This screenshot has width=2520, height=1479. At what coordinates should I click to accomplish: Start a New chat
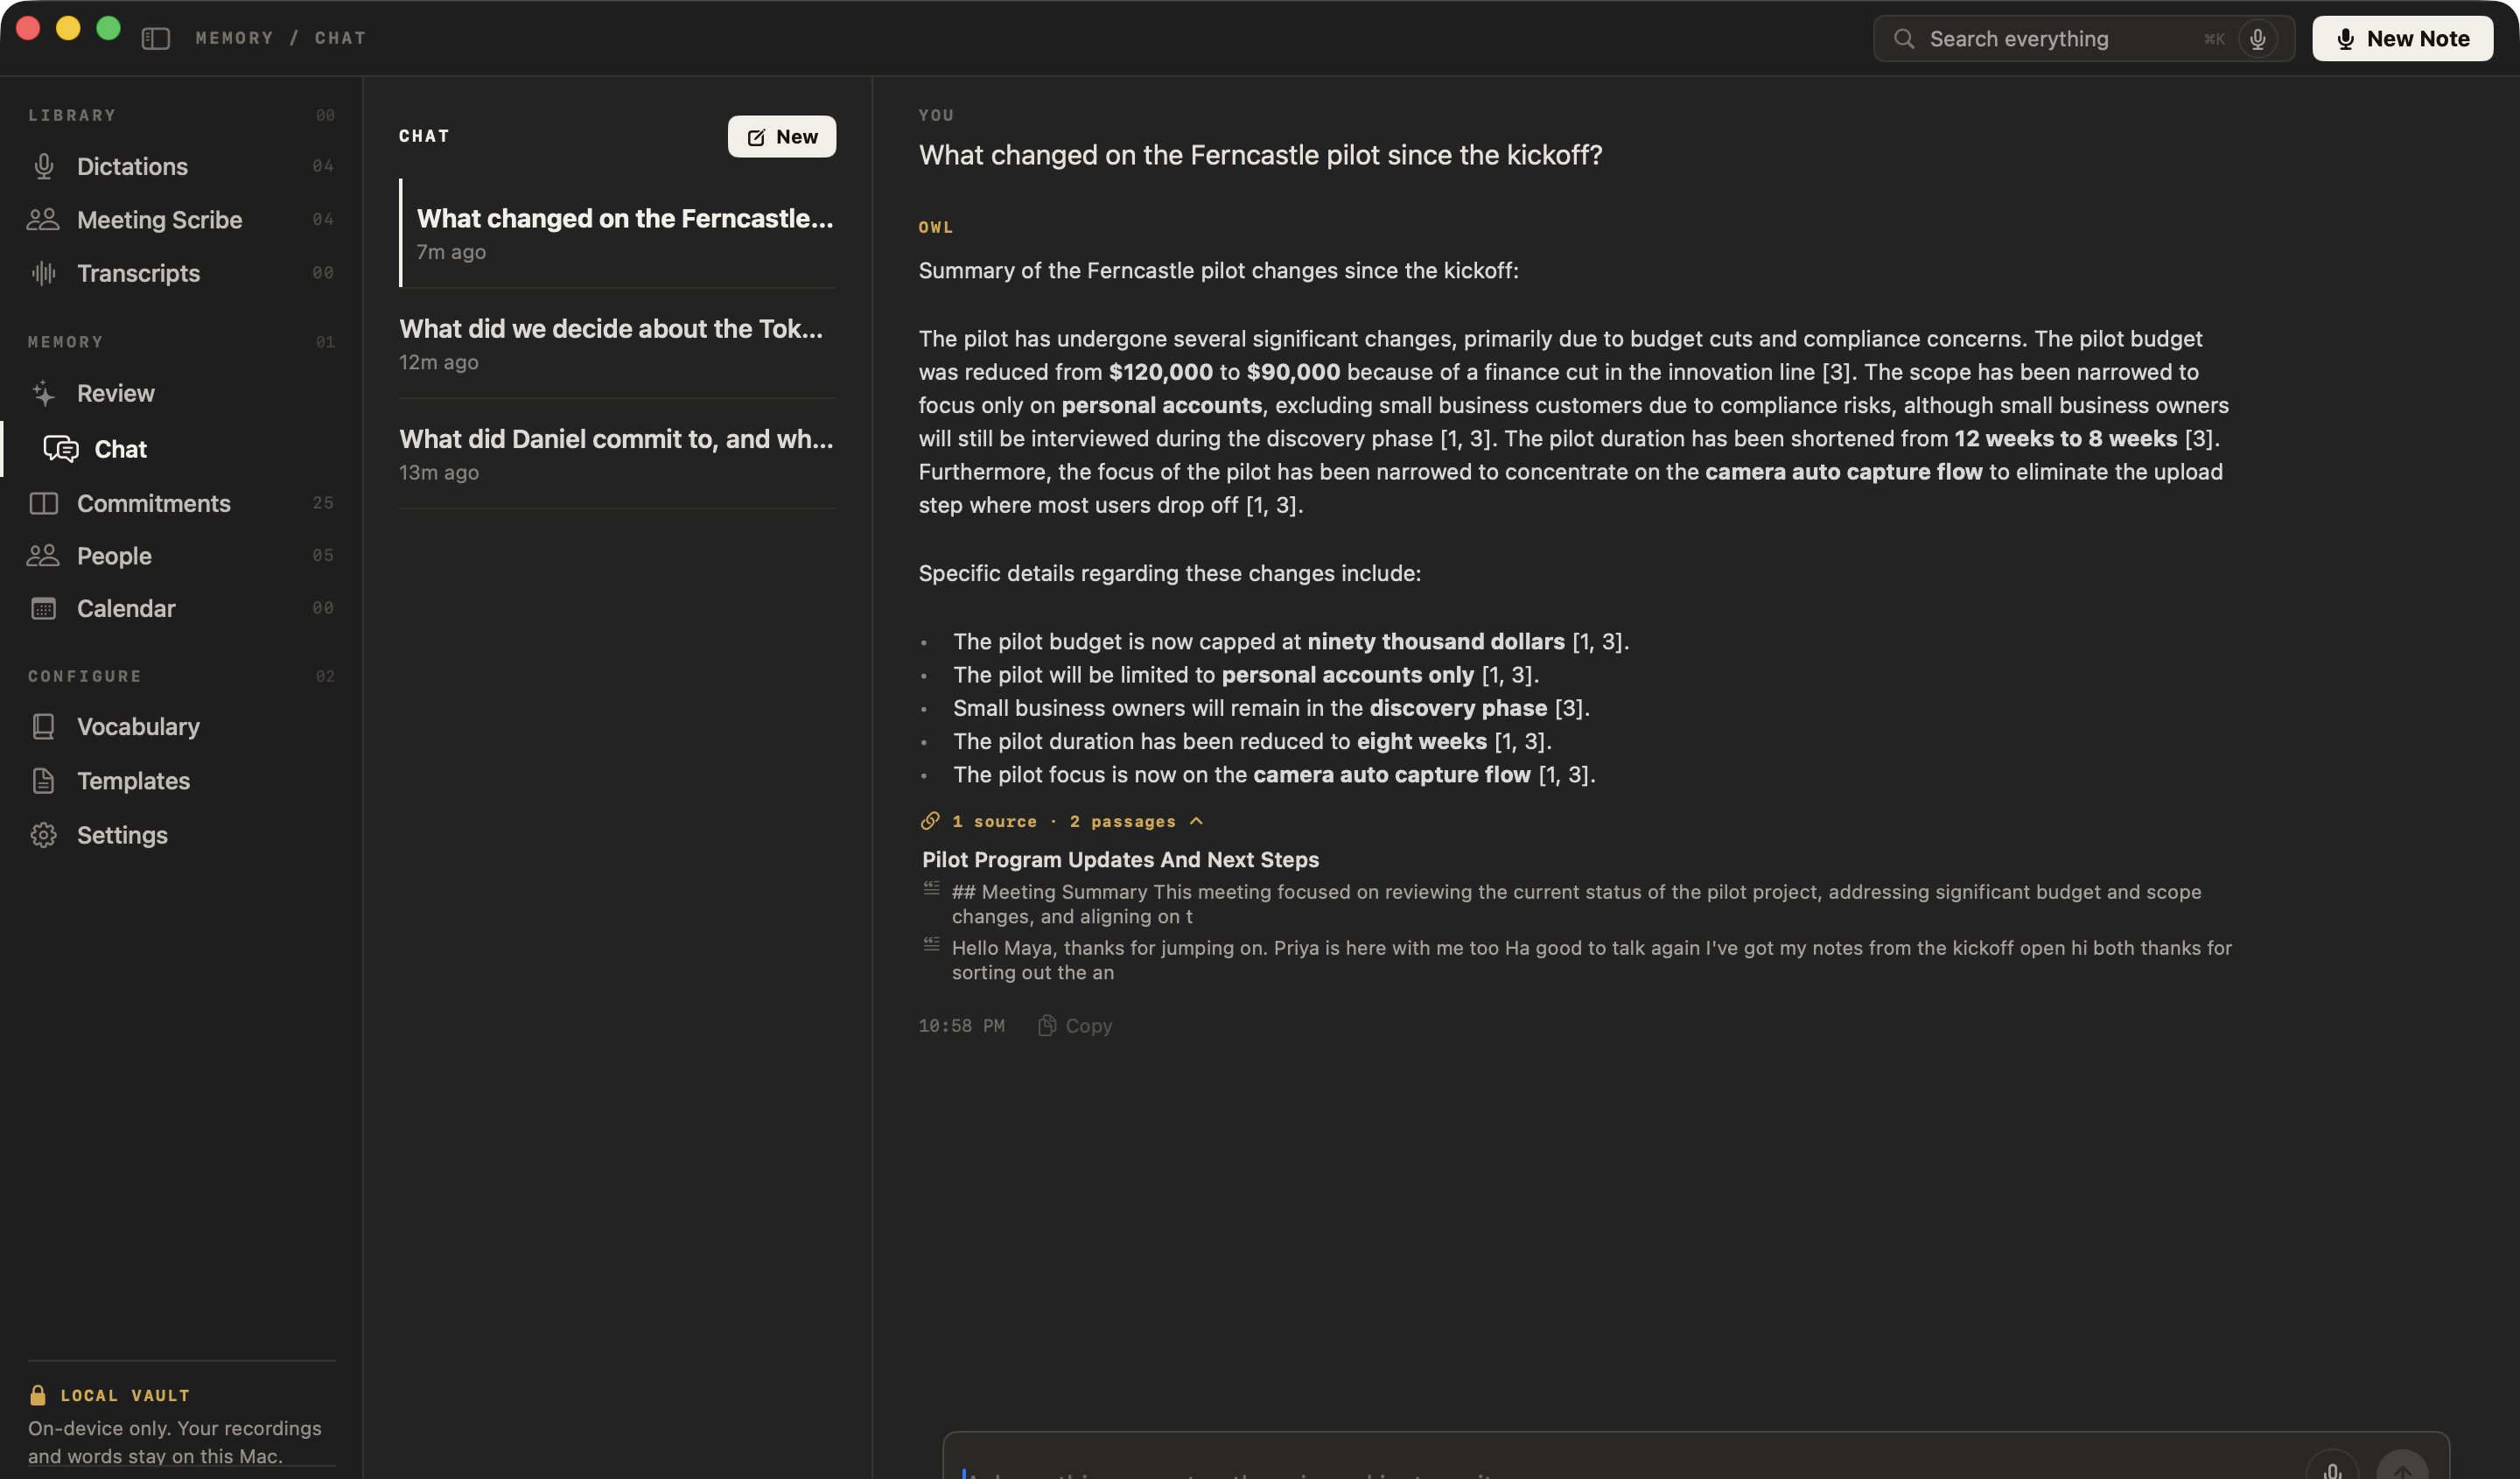click(x=781, y=136)
